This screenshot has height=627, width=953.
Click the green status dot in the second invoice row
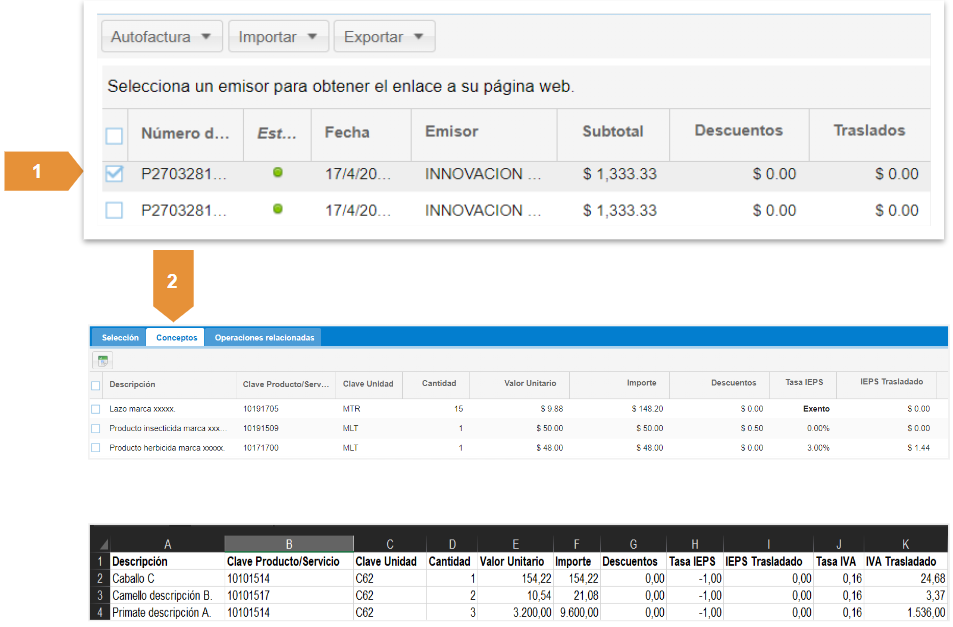click(277, 209)
